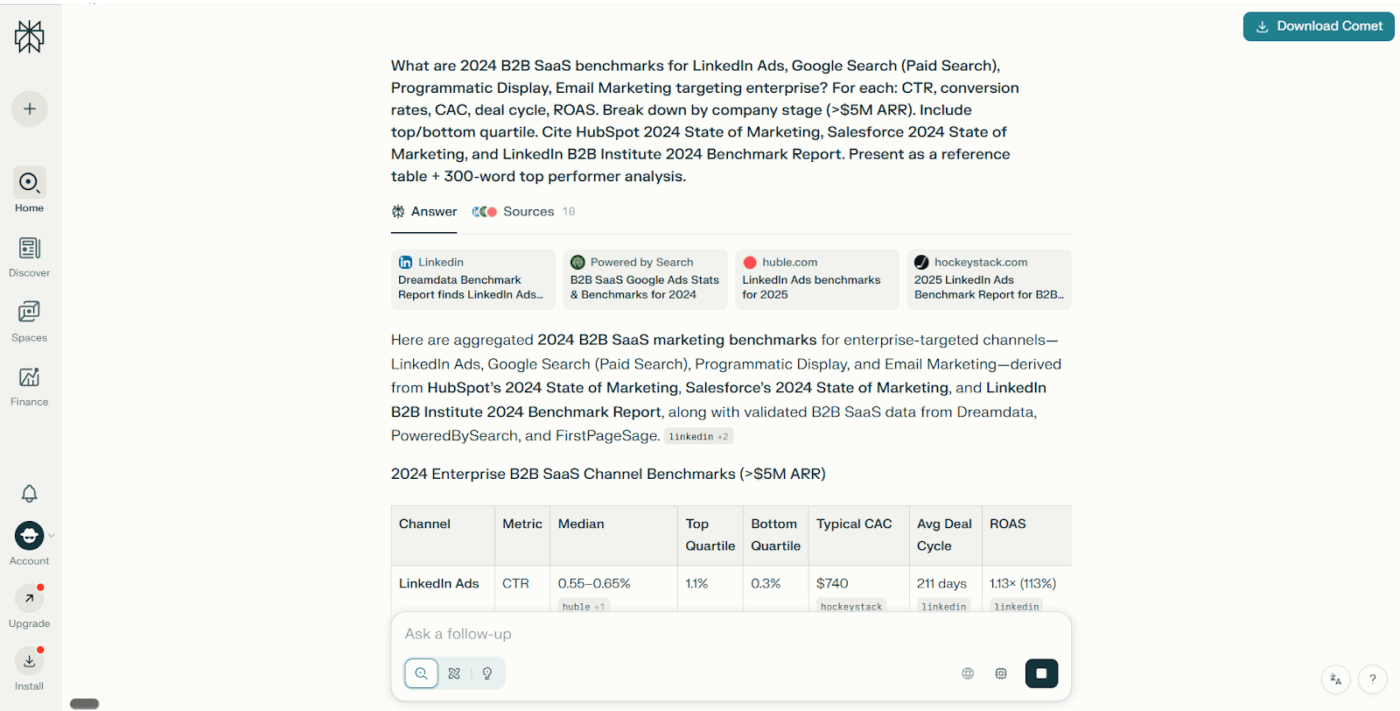
Task: Start a new thread with the plus icon
Action: point(29,108)
